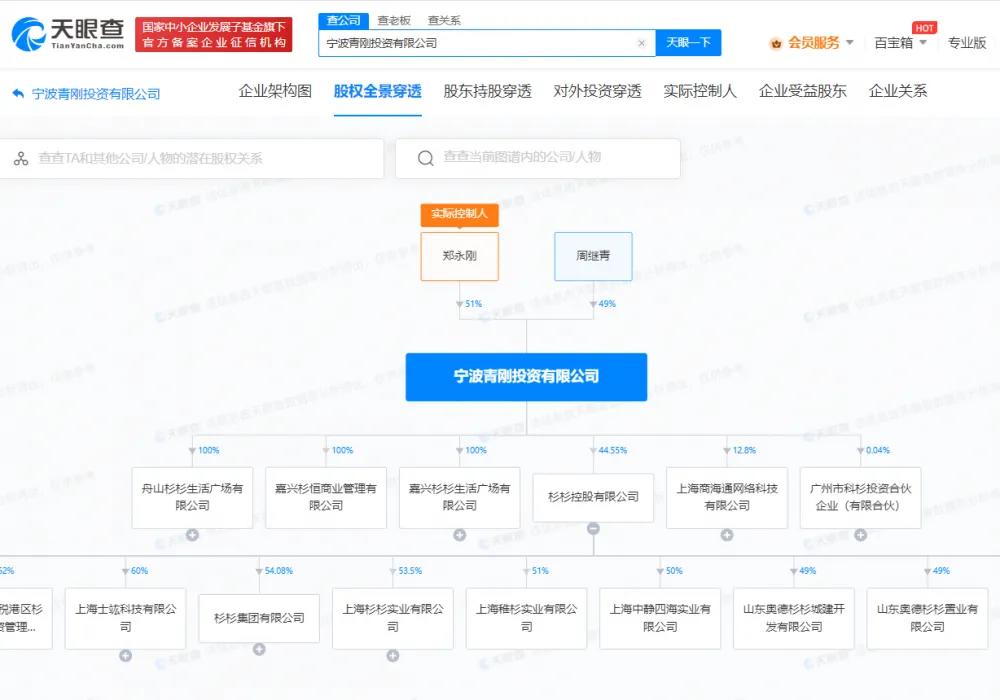Click the 60% stake label
The height and width of the screenshot is (700, 1000).
point(139,571)
